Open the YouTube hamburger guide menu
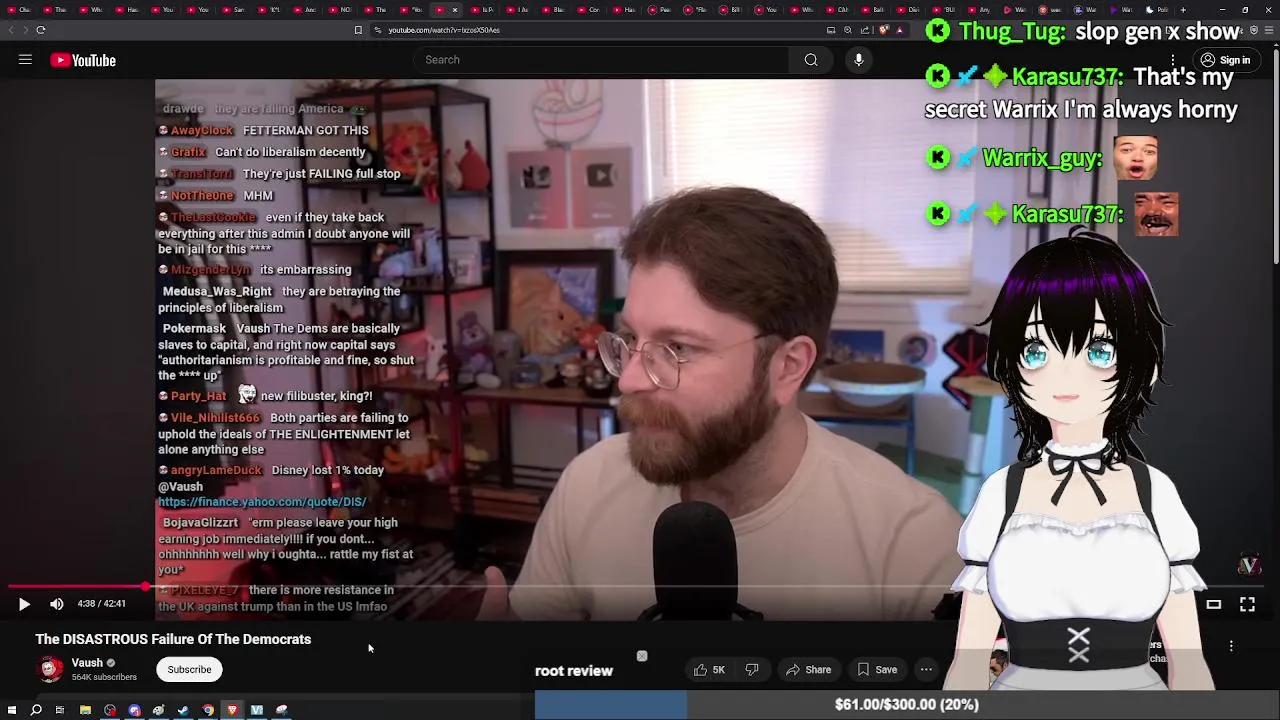The width and height of the screenshot is (1280, 720). coord(25,60)
